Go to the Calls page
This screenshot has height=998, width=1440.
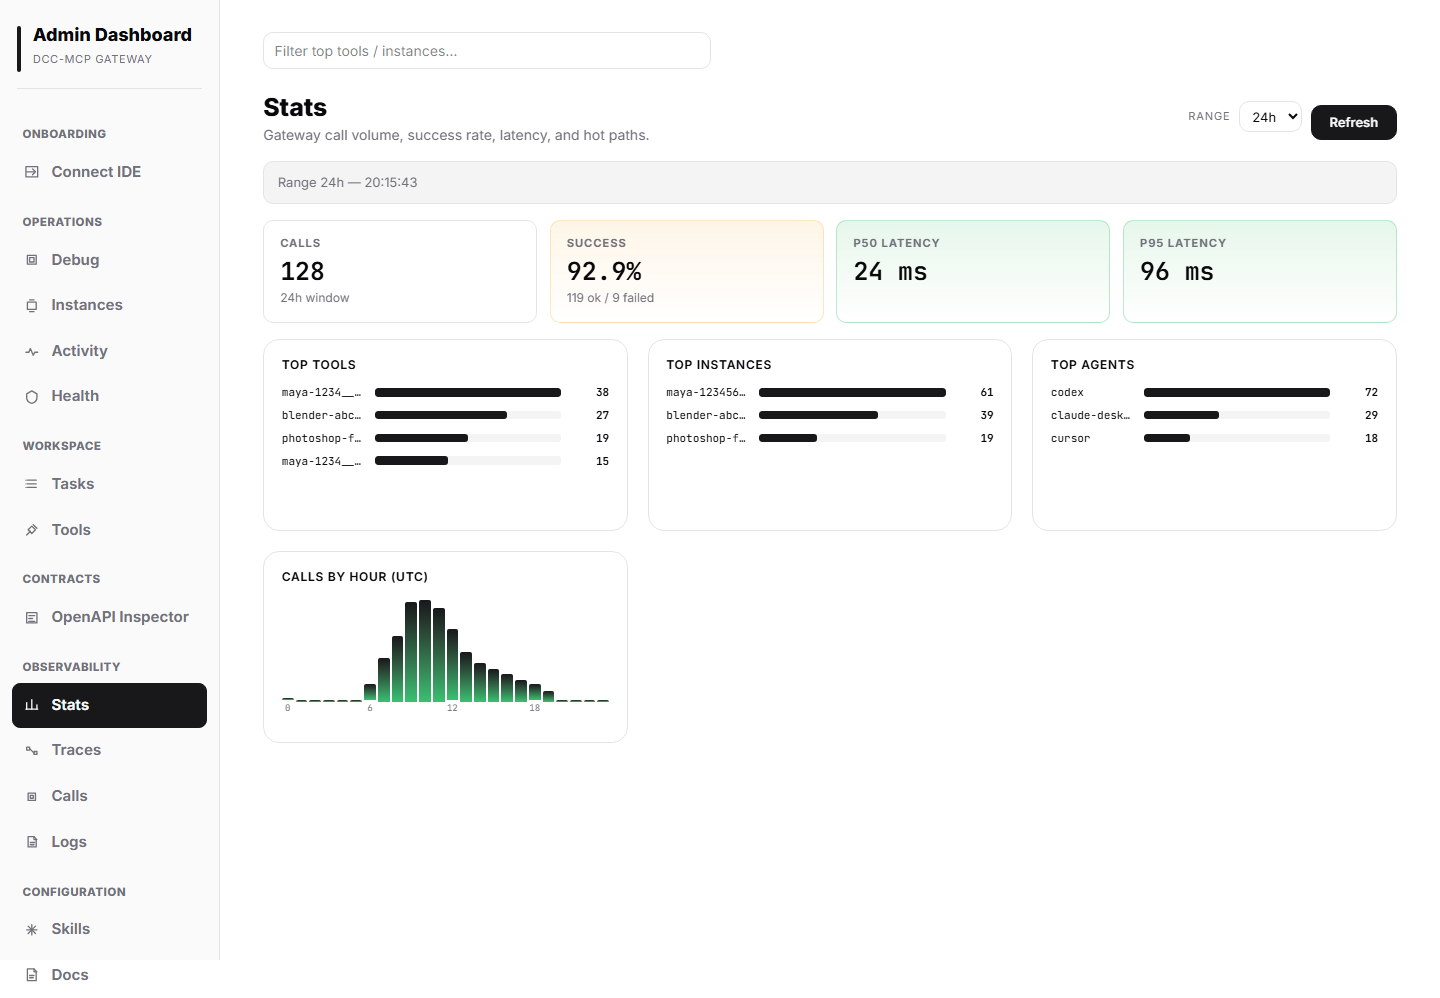point(109,796)
